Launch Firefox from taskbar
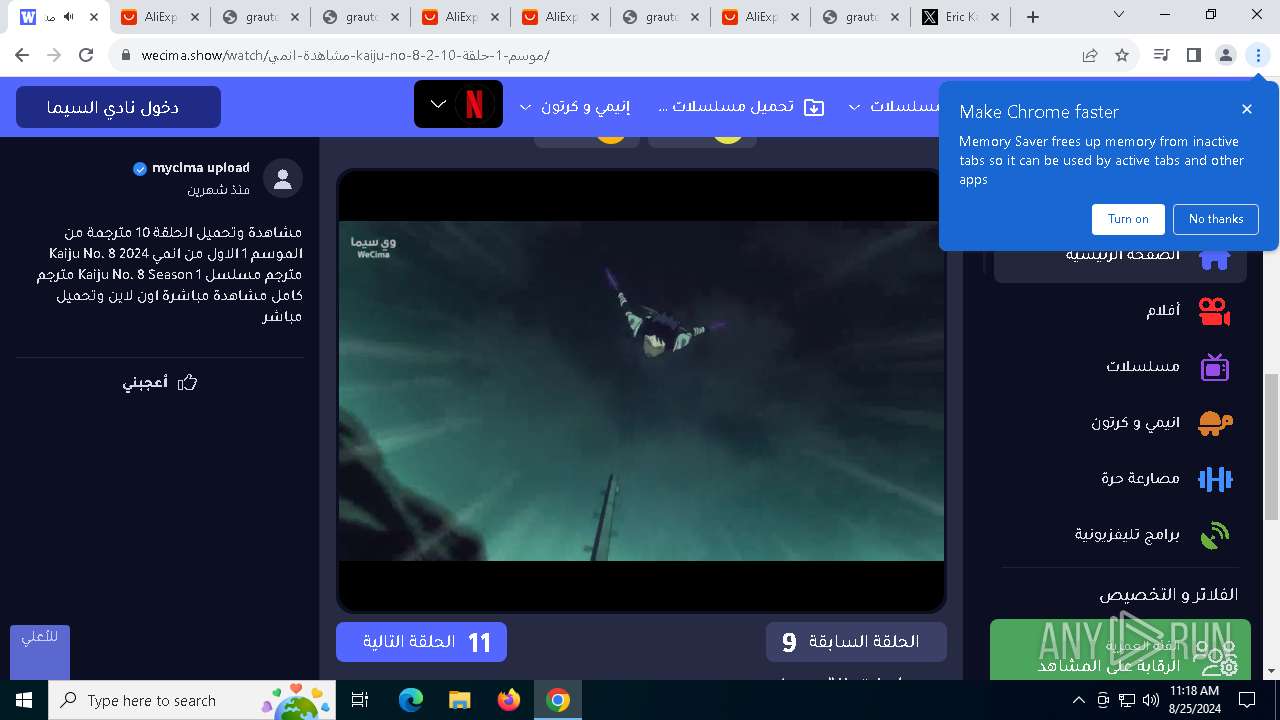 coord(509,700)
